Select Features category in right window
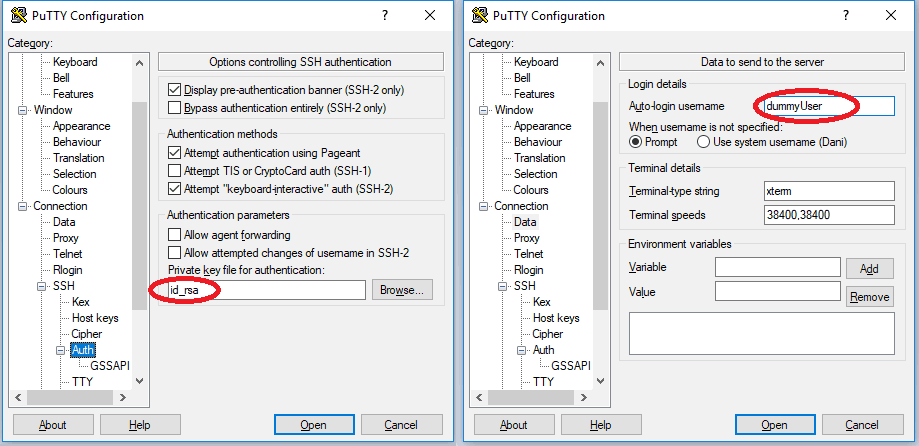The width and height of the screenshot is (919, 446). (x=534, y=94)
